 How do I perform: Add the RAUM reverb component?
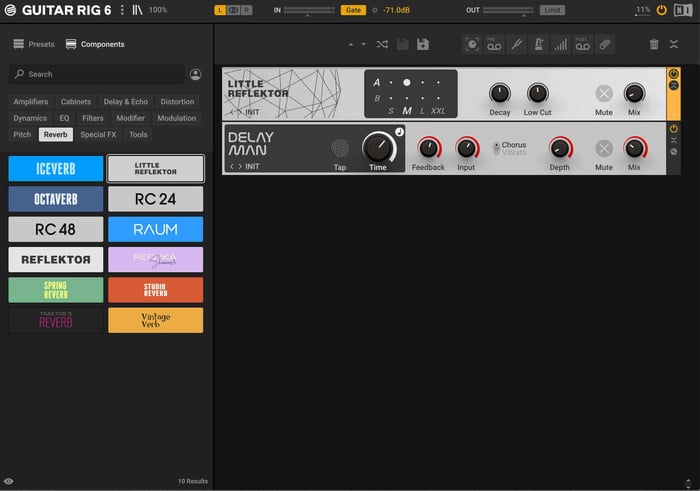[x=155, y=229]
